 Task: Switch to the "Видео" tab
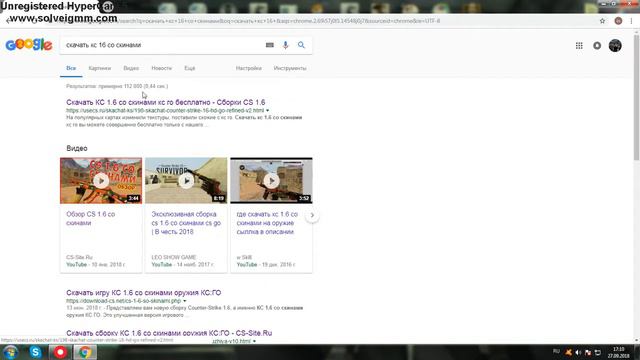pyautogui.click(x=131, y=68)
